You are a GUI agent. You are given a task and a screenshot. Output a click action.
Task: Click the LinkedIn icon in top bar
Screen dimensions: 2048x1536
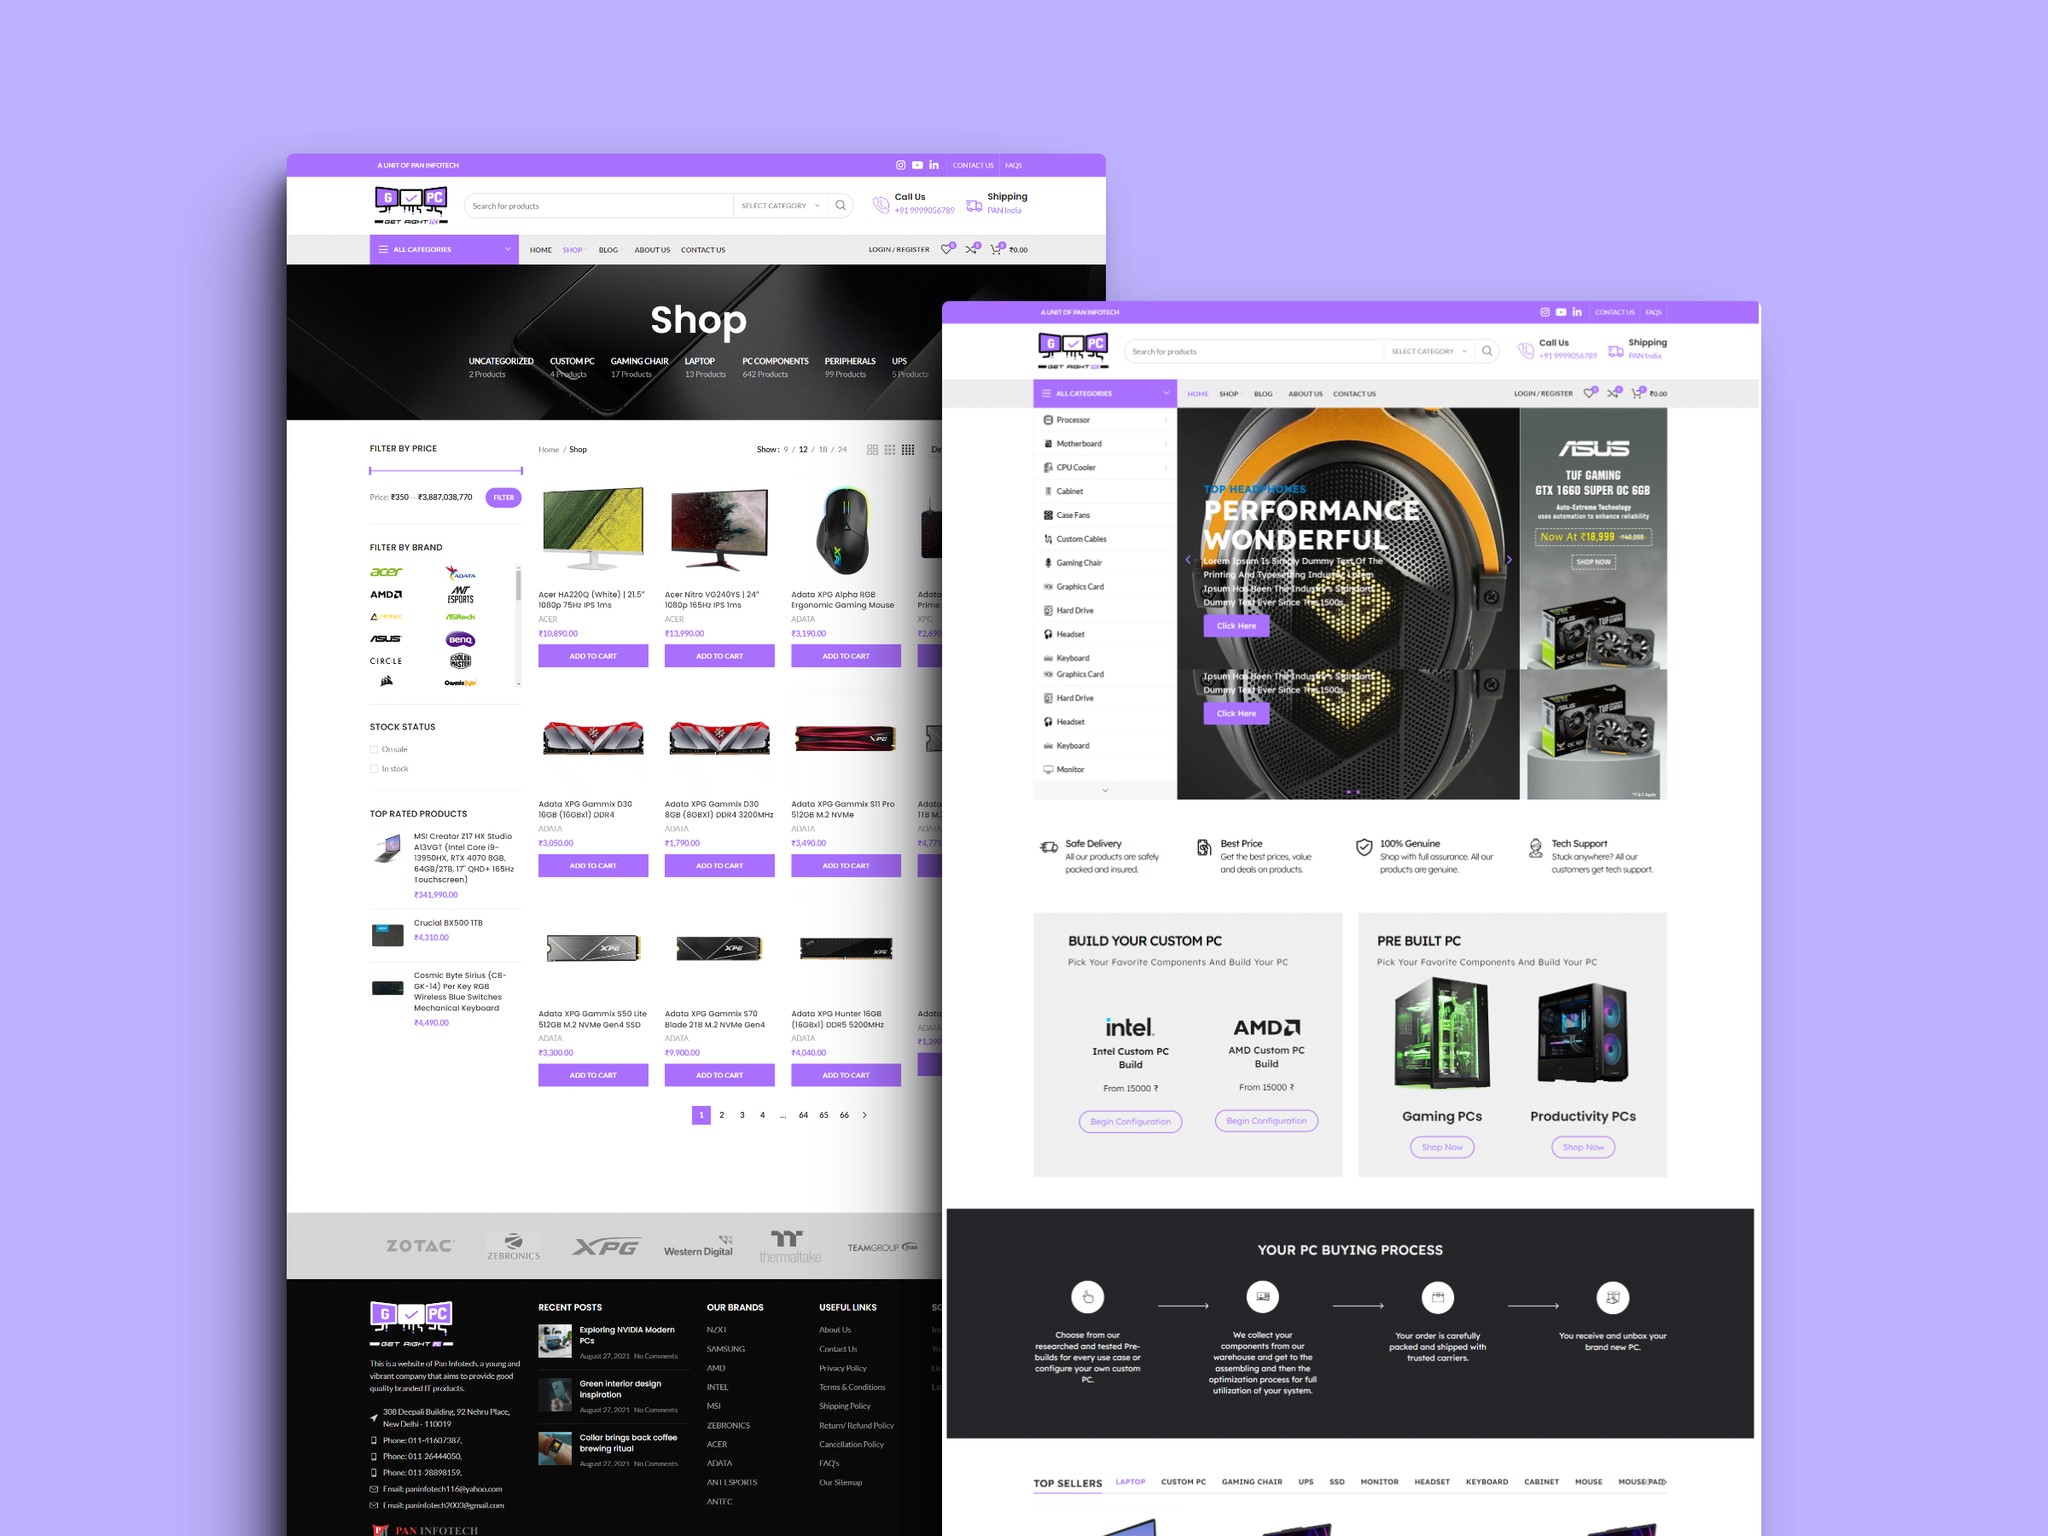pos(921,165)
